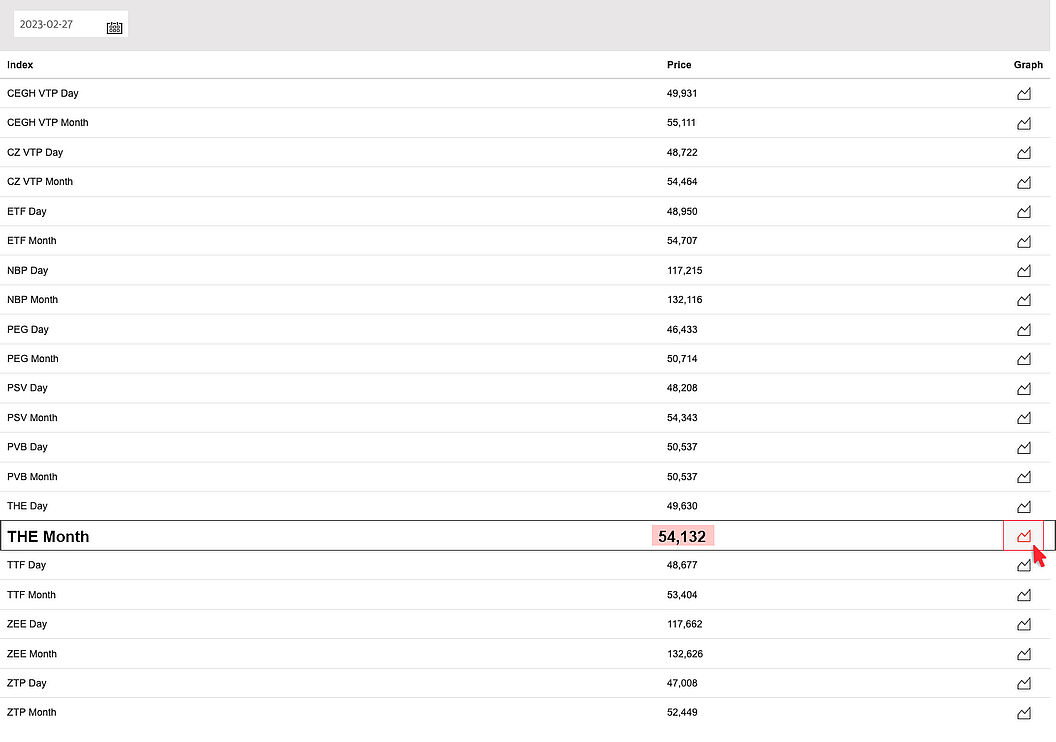Select the PVB Month index name

pyautogui.click(x=32, y=476)
